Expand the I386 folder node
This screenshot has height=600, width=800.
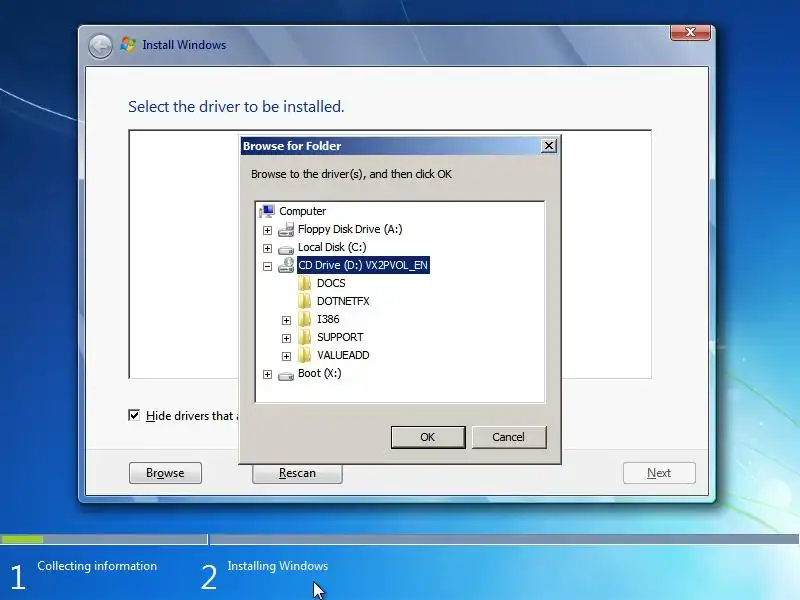tap(286, 320)
